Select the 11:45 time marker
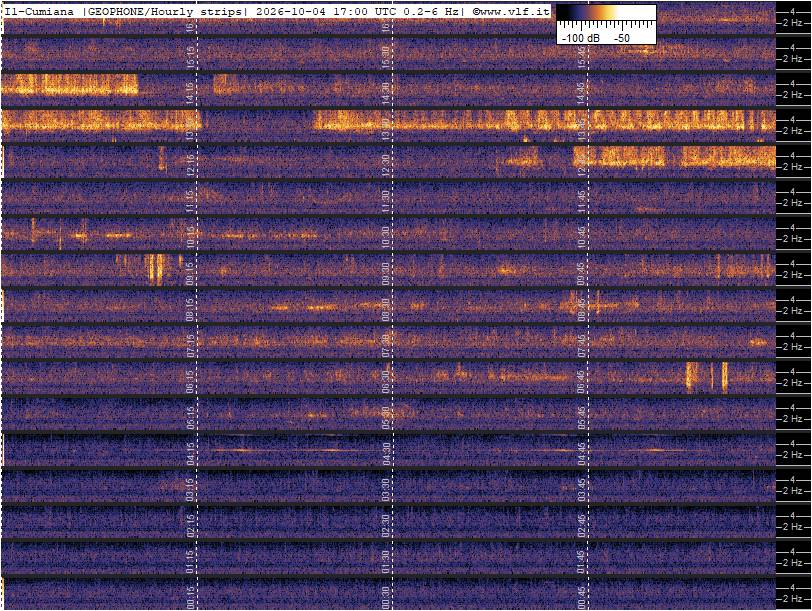812x611 pixels. coord(581,202)
